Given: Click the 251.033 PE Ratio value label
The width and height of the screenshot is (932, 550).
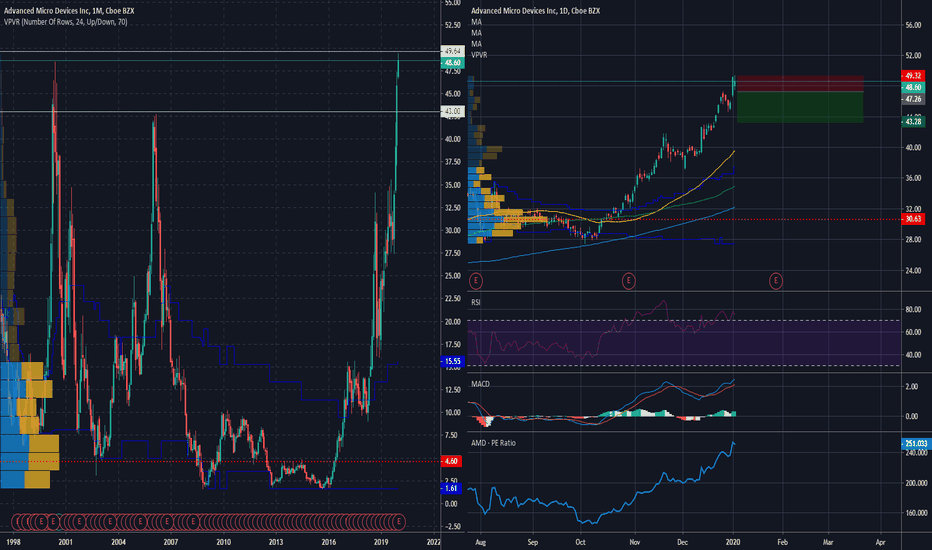Looking at the screenshot, I should point(915,444).
